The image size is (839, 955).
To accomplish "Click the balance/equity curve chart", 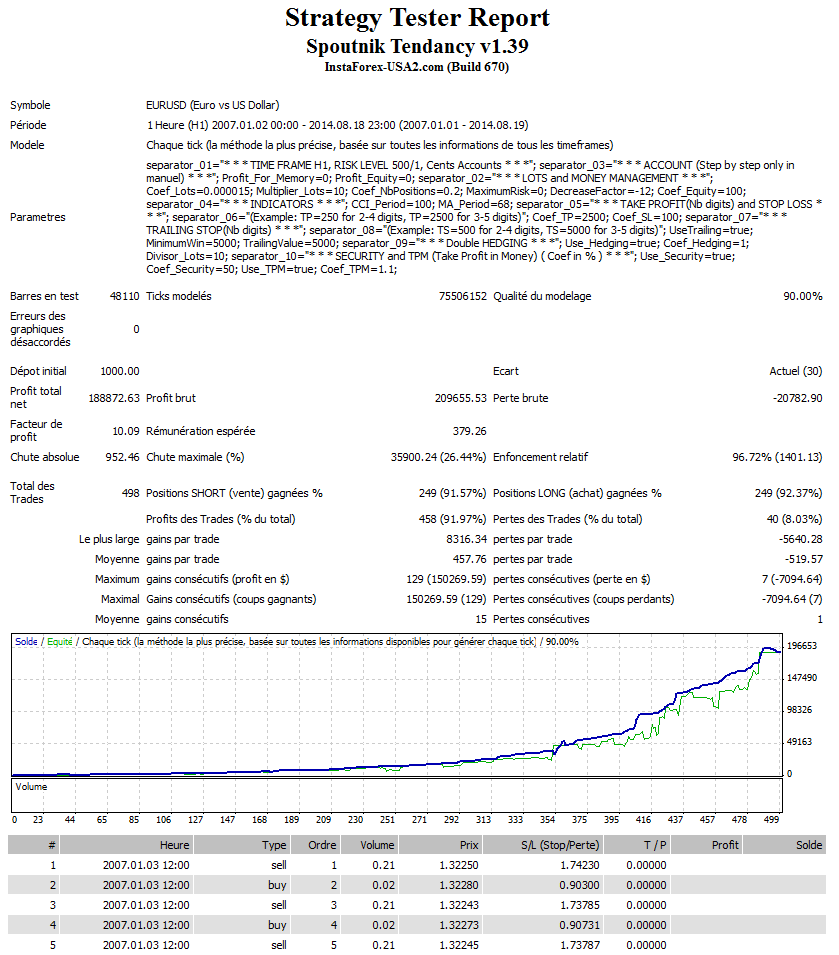I will pyautogui.click(x=397, y=705).
